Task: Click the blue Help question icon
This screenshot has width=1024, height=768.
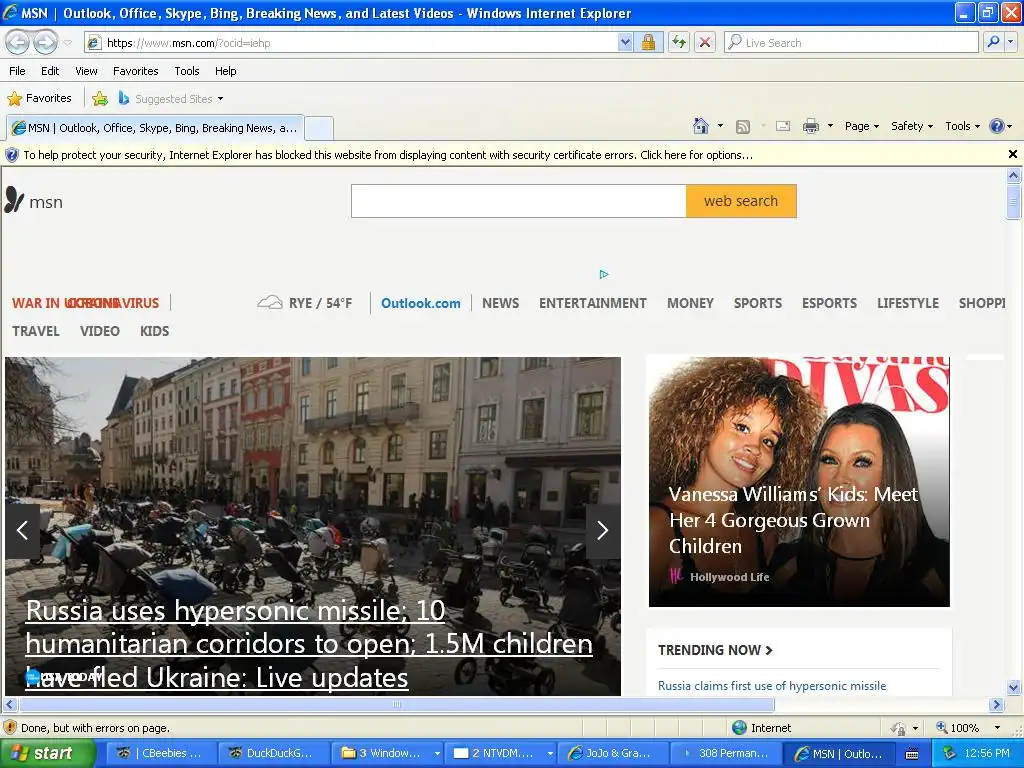Action: pos(997,126)
